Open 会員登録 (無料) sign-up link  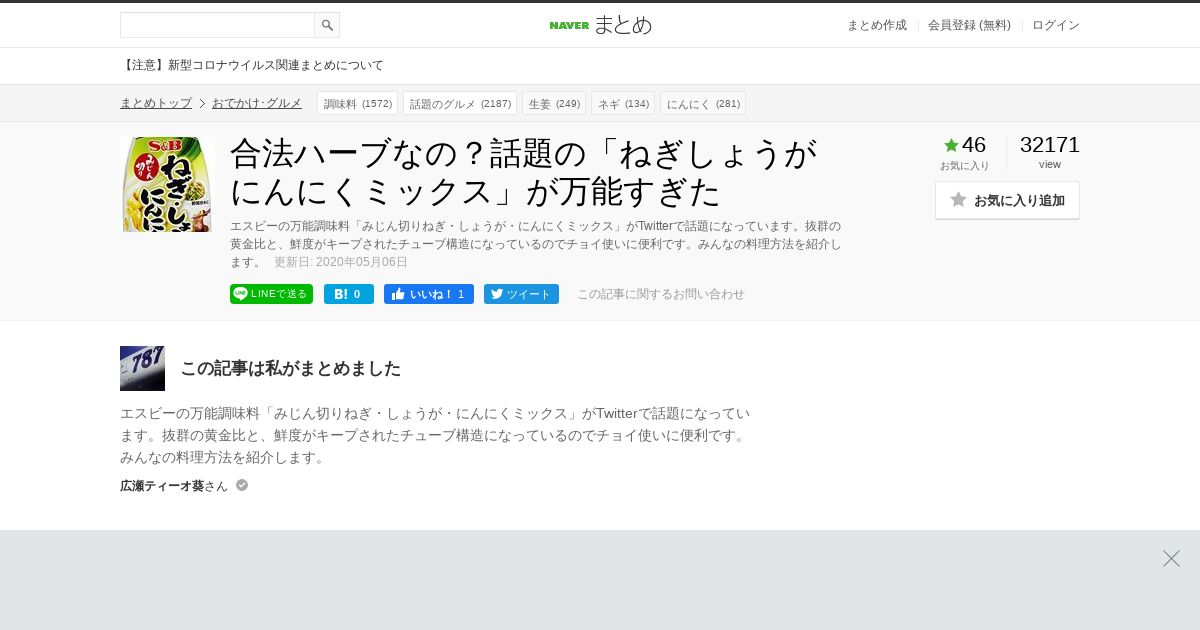[969, 25]
